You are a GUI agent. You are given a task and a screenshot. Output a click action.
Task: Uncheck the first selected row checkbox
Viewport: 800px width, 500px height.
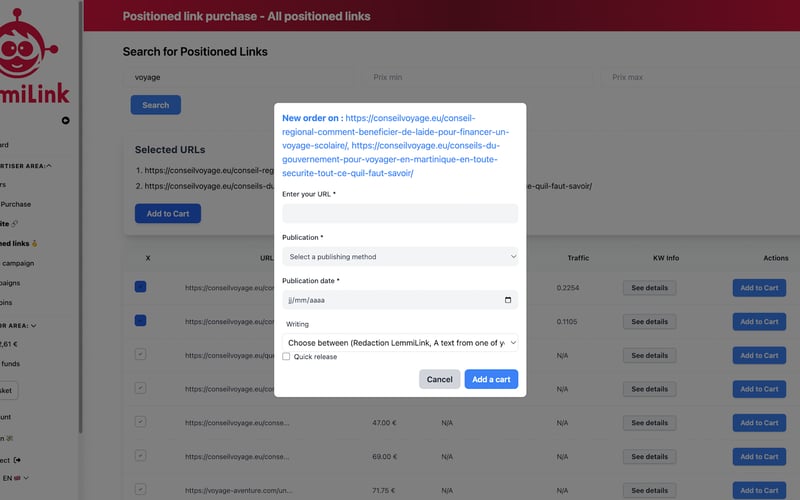(x=140, y=287)
